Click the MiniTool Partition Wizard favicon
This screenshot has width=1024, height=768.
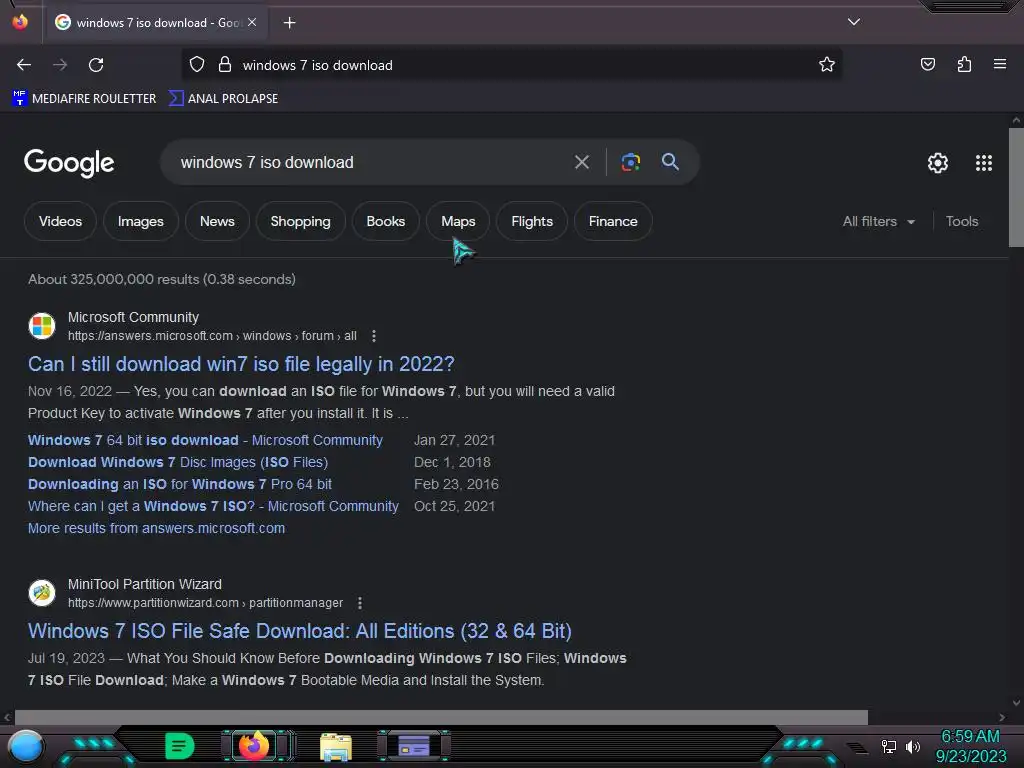(42, 592)
